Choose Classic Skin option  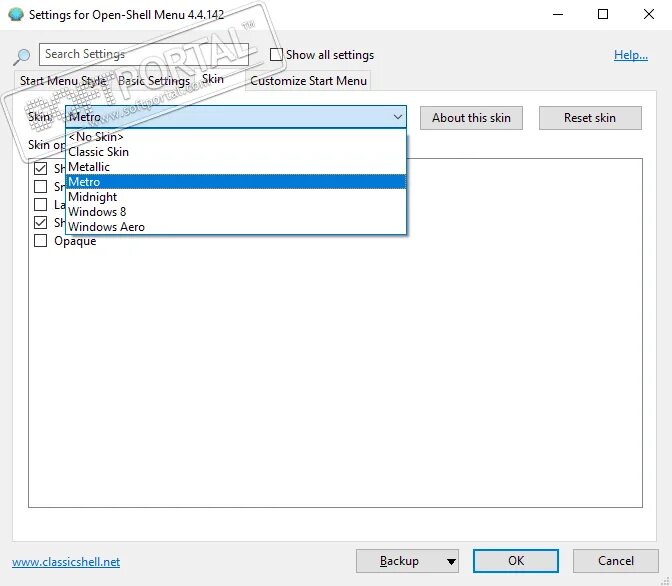point(236,152)
